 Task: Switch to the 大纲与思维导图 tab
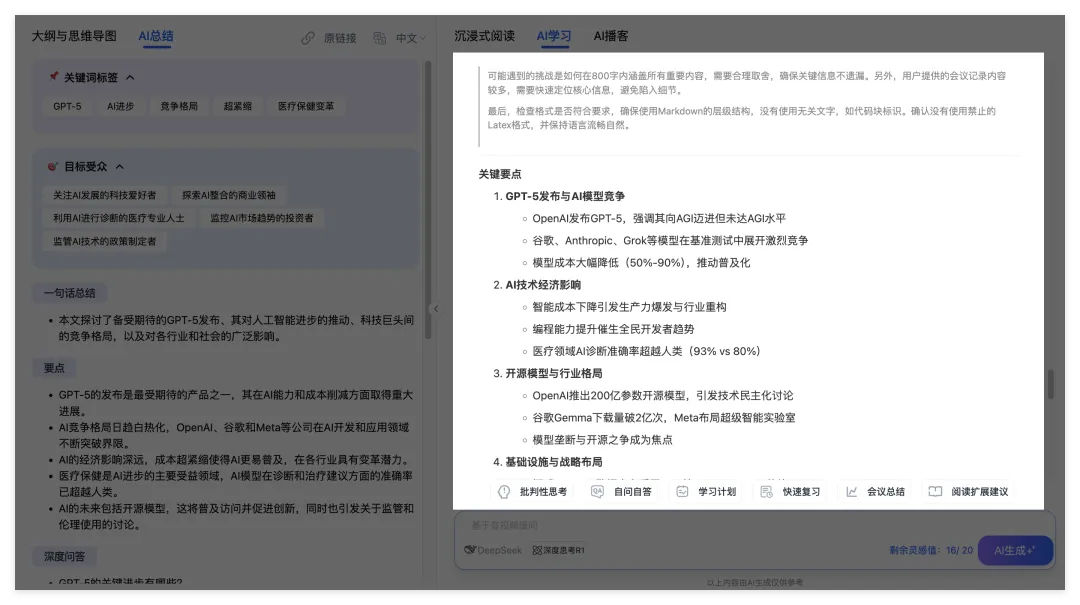[x=74, y=36]
